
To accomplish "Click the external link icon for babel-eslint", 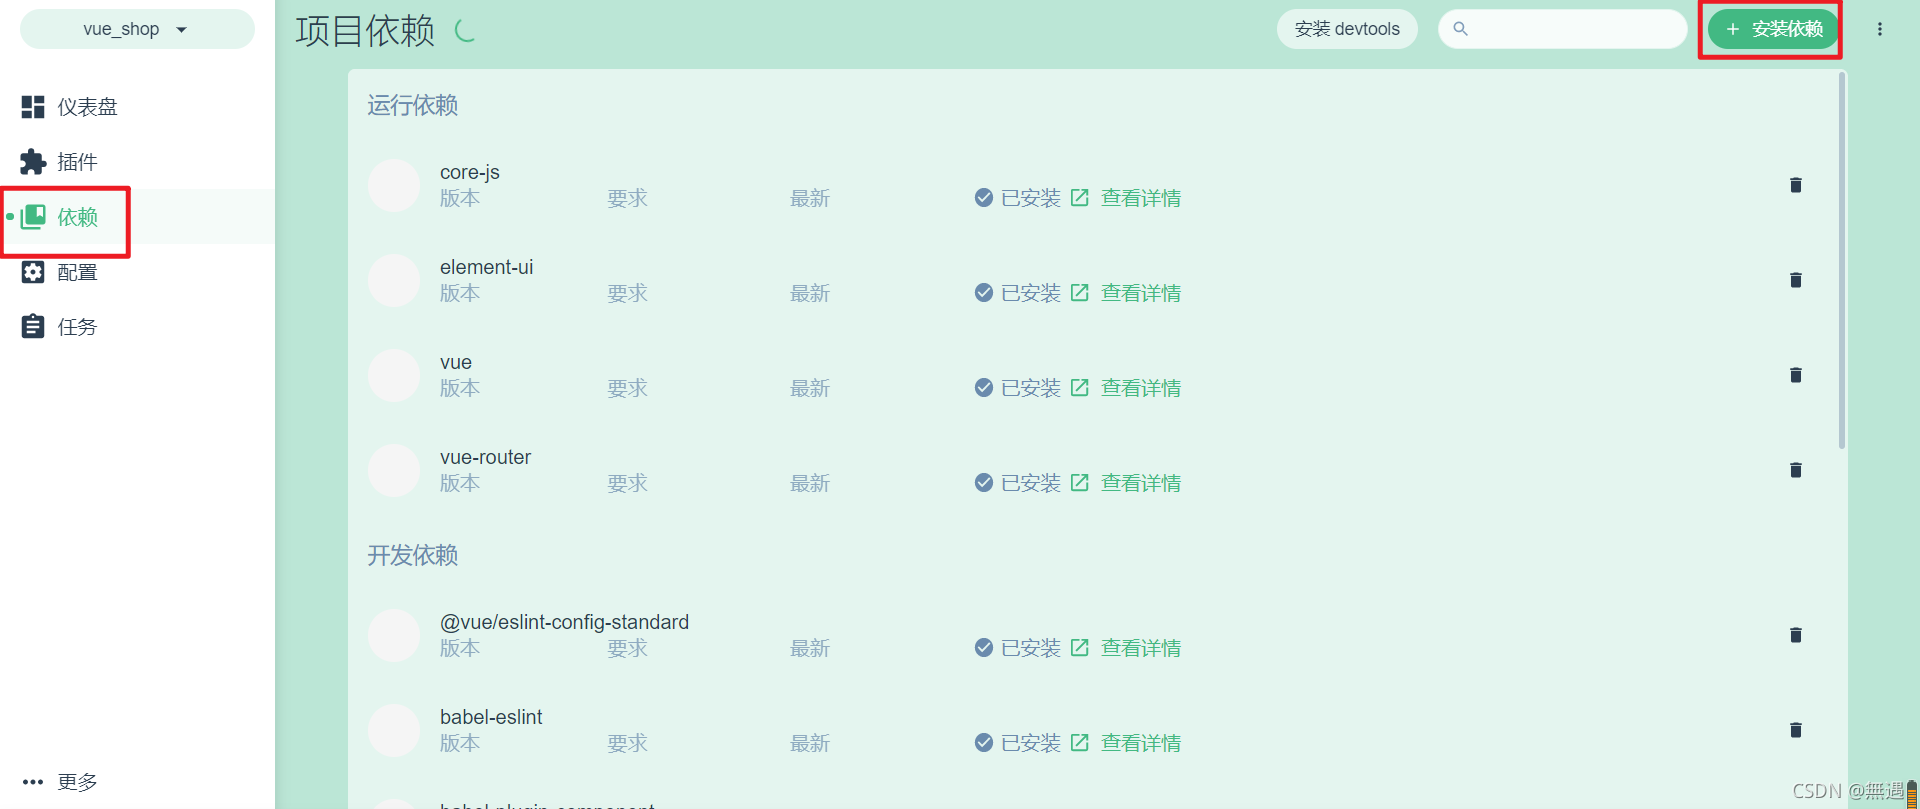I will point(1080,742).
